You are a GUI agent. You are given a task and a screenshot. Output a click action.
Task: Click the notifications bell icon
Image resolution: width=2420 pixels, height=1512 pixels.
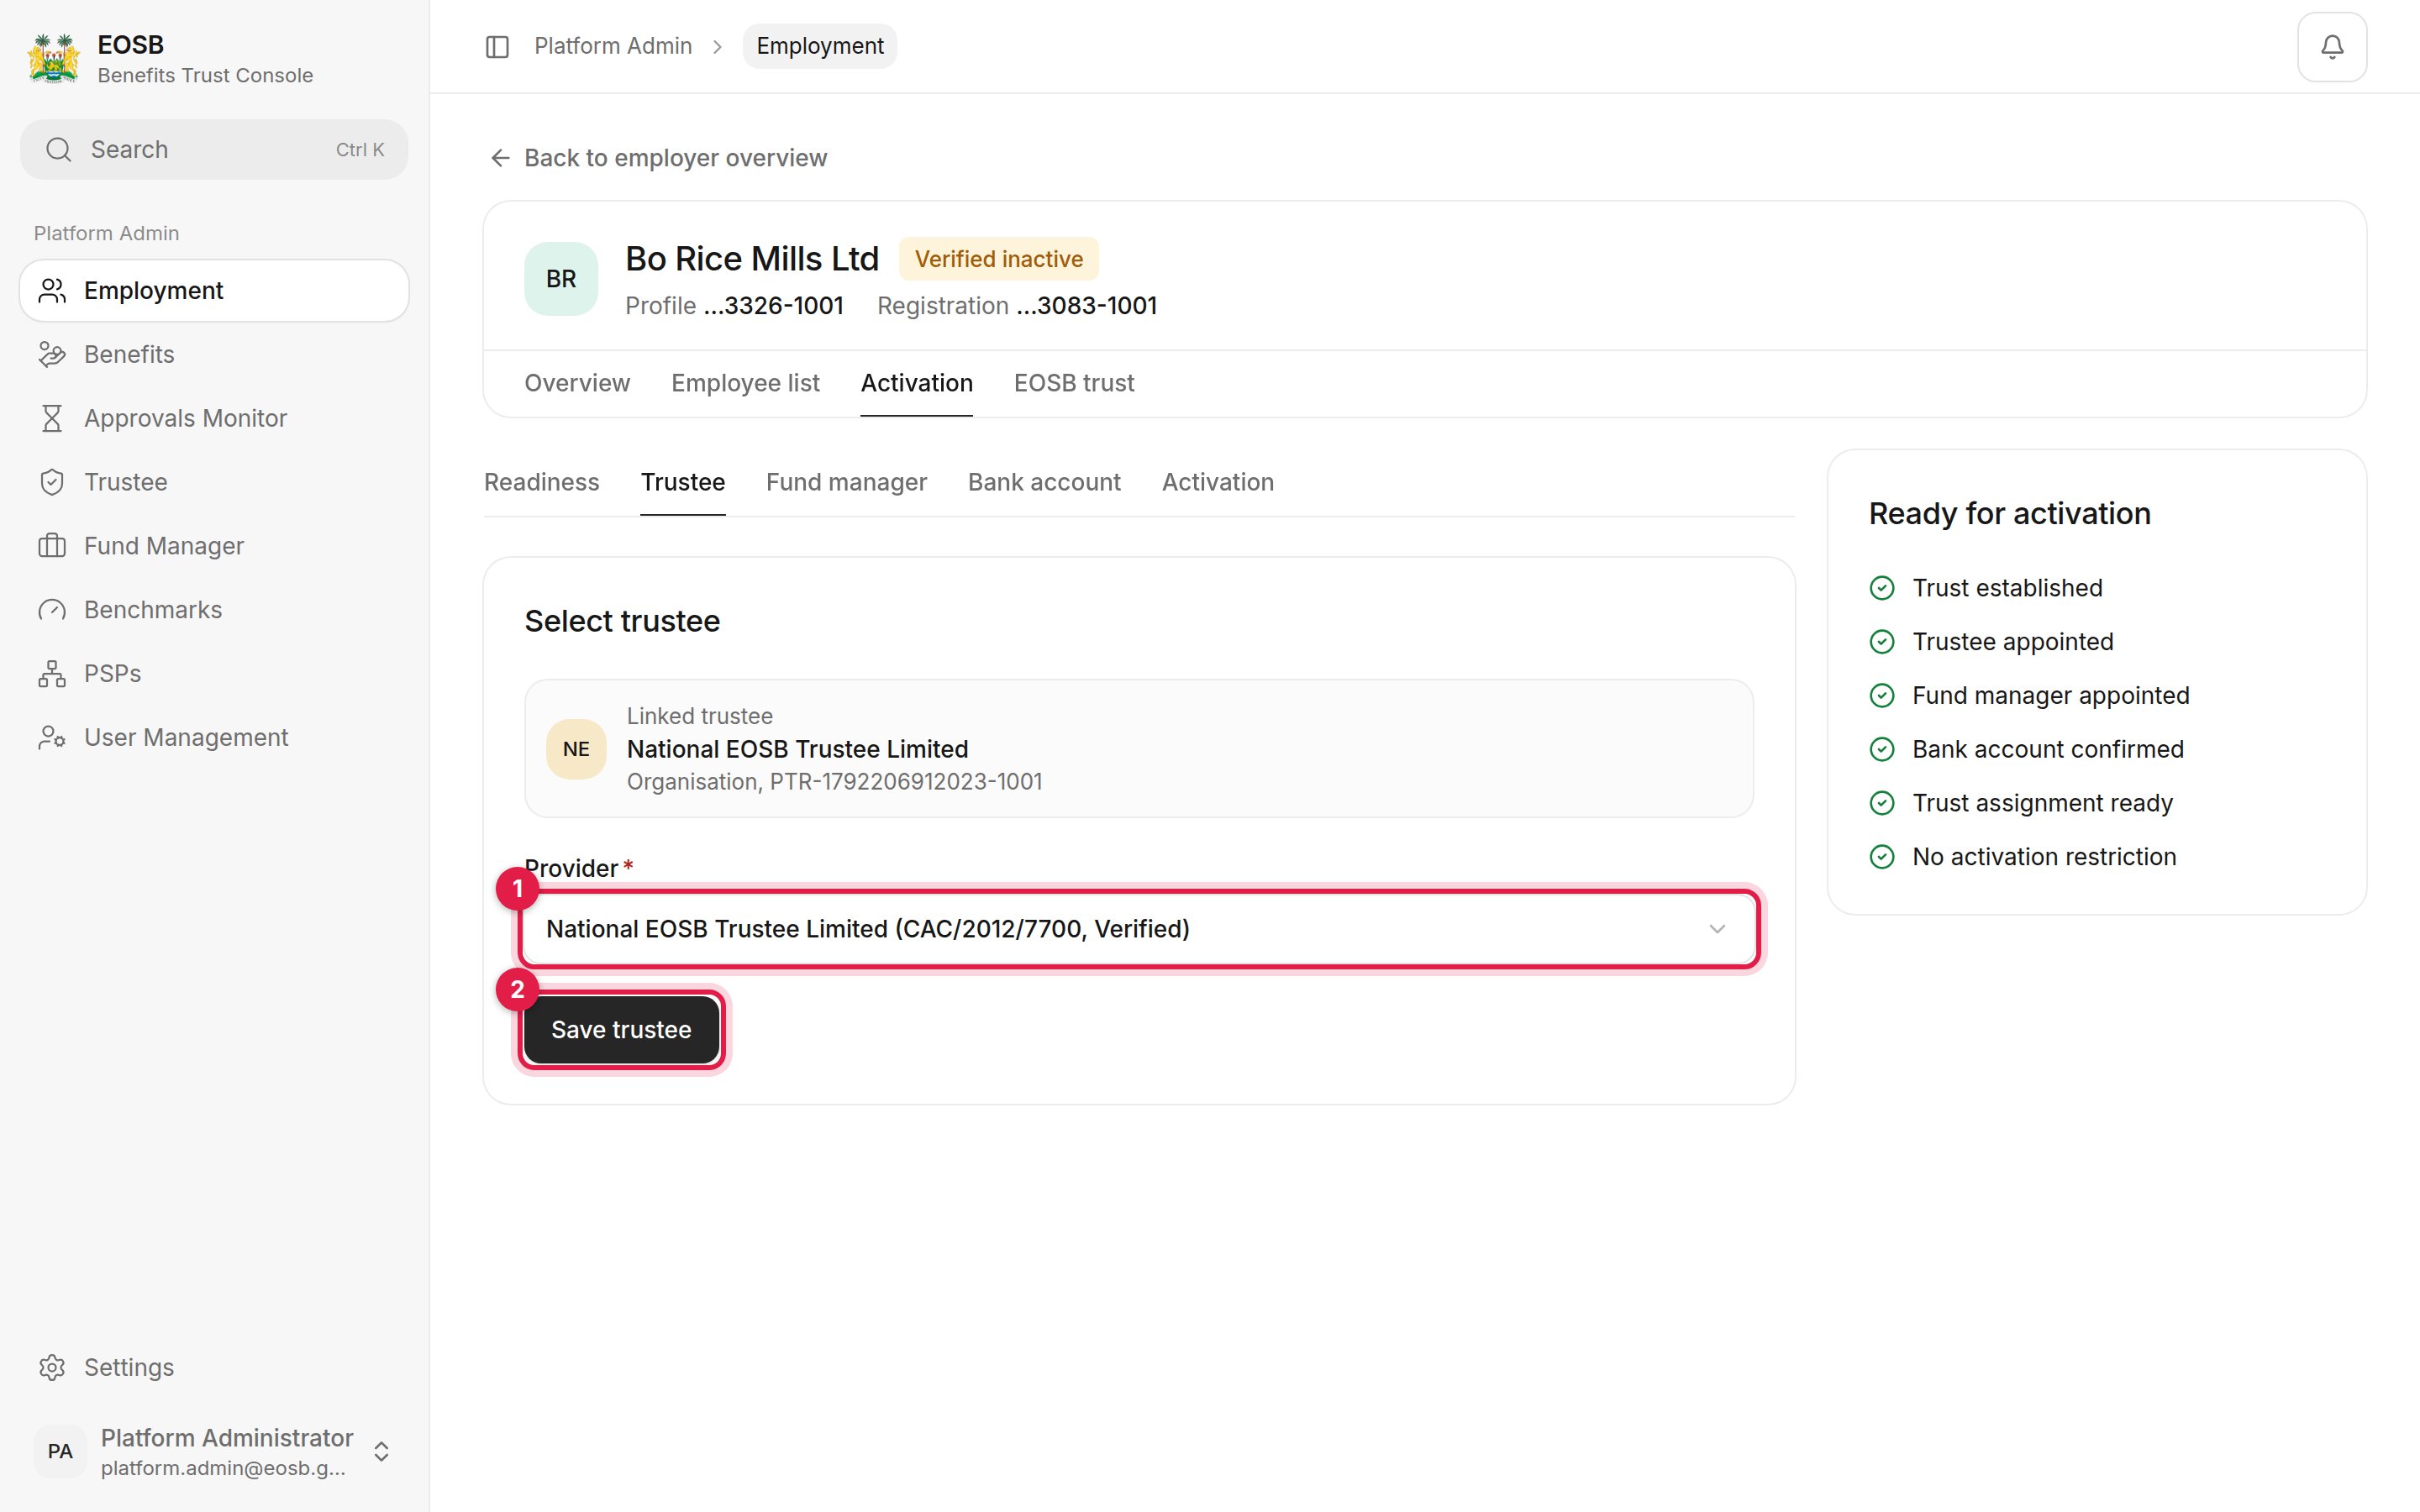pos(2331,47)
